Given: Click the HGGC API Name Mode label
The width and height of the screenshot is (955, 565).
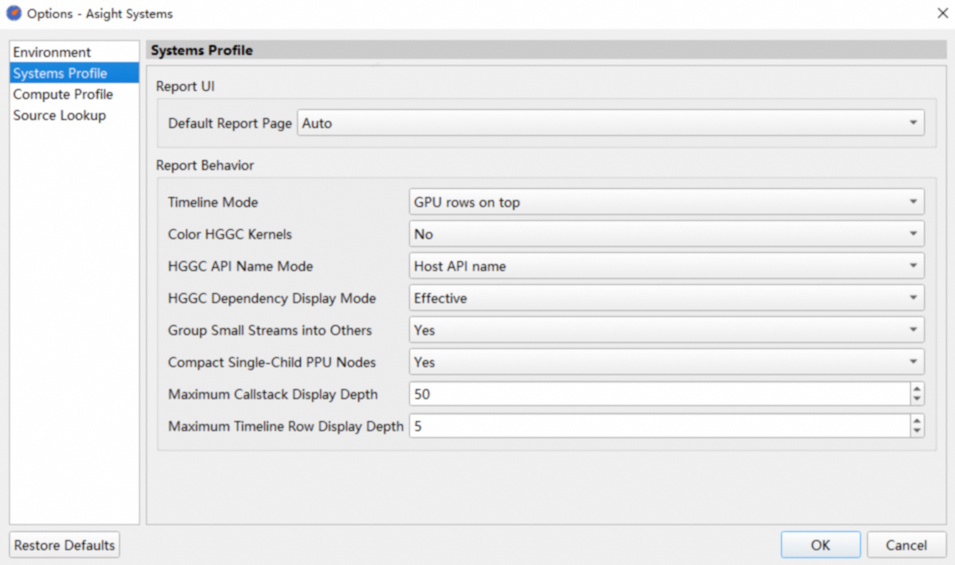Looking at the screenshot, I should [240, 266].
